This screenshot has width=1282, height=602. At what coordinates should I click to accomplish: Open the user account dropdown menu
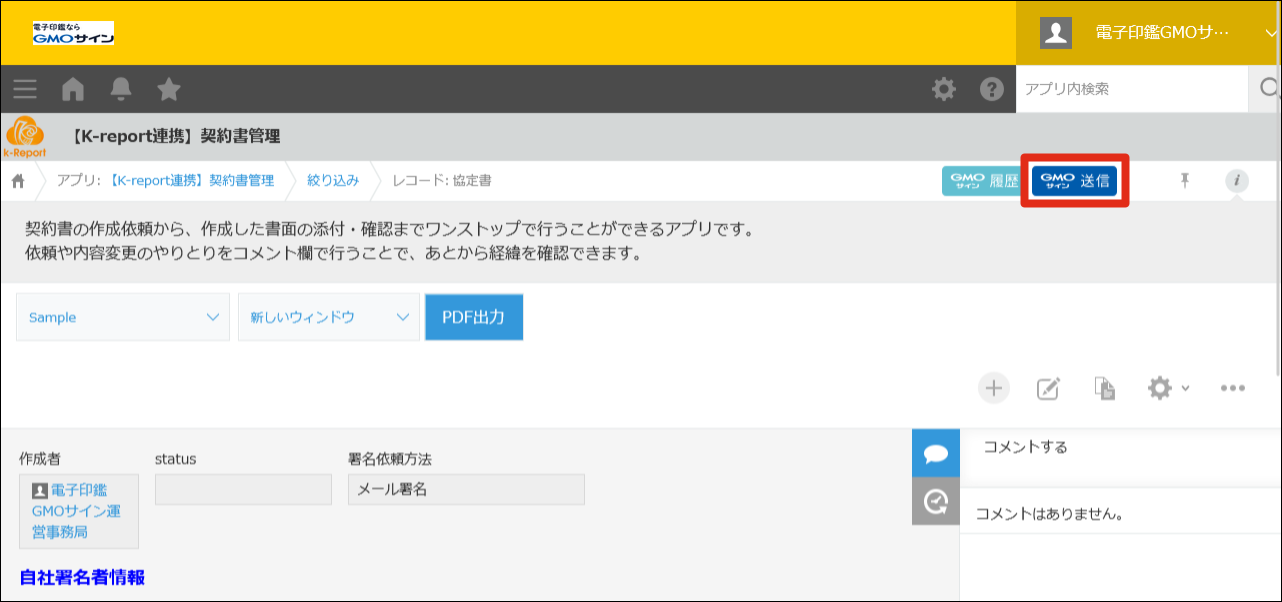tap(1148, 33)
